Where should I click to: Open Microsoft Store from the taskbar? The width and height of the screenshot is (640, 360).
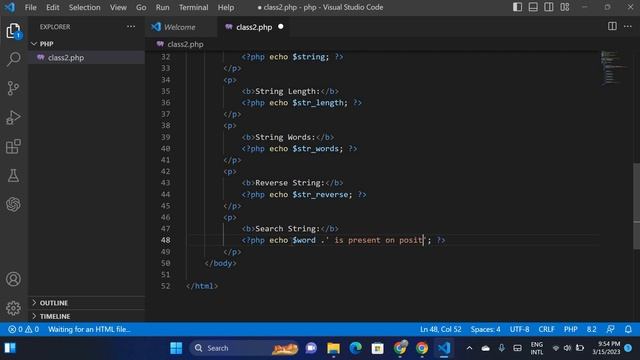(x=378, y=348)
